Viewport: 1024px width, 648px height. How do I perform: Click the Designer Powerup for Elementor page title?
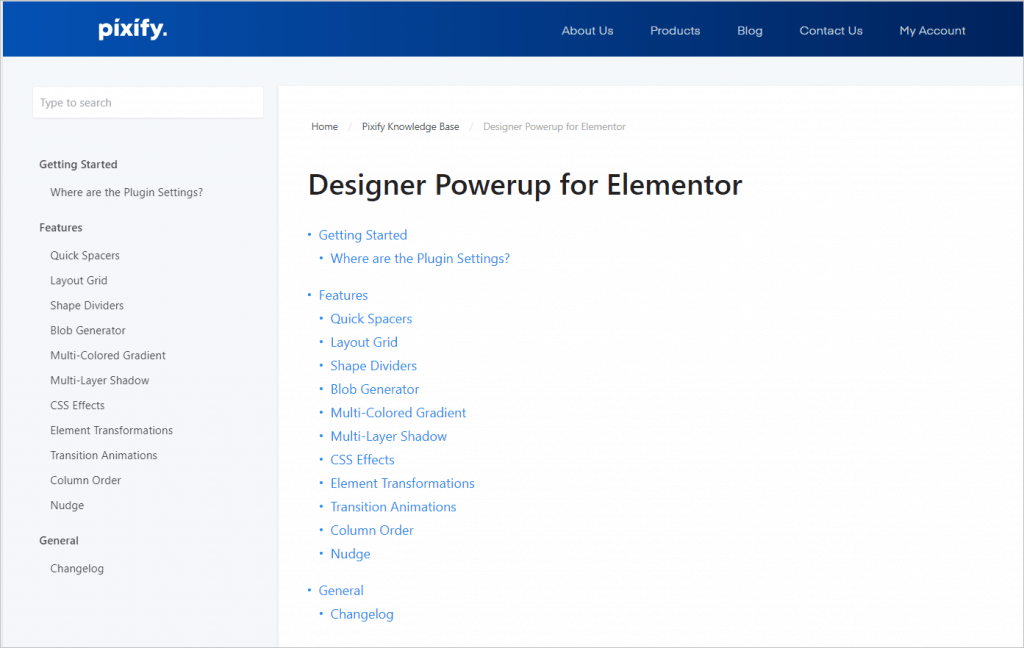(x=525, y=186)
